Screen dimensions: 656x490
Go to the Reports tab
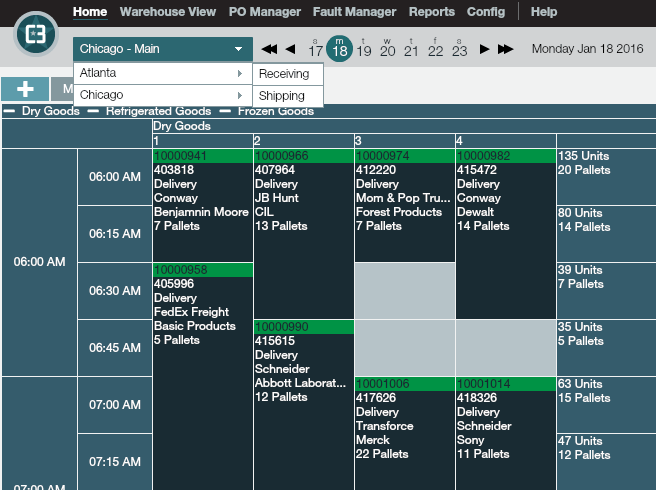tap(432, 12)
